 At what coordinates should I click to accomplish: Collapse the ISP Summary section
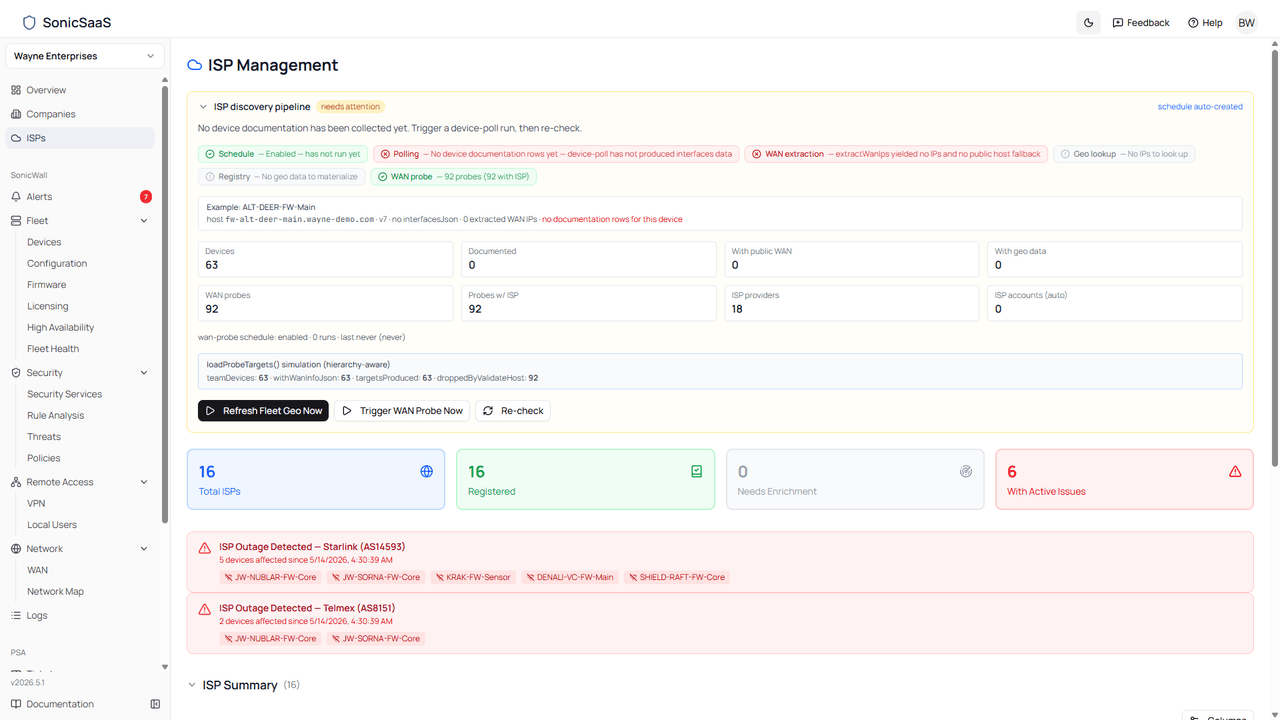pyautogui.click(x=192, y=685)
